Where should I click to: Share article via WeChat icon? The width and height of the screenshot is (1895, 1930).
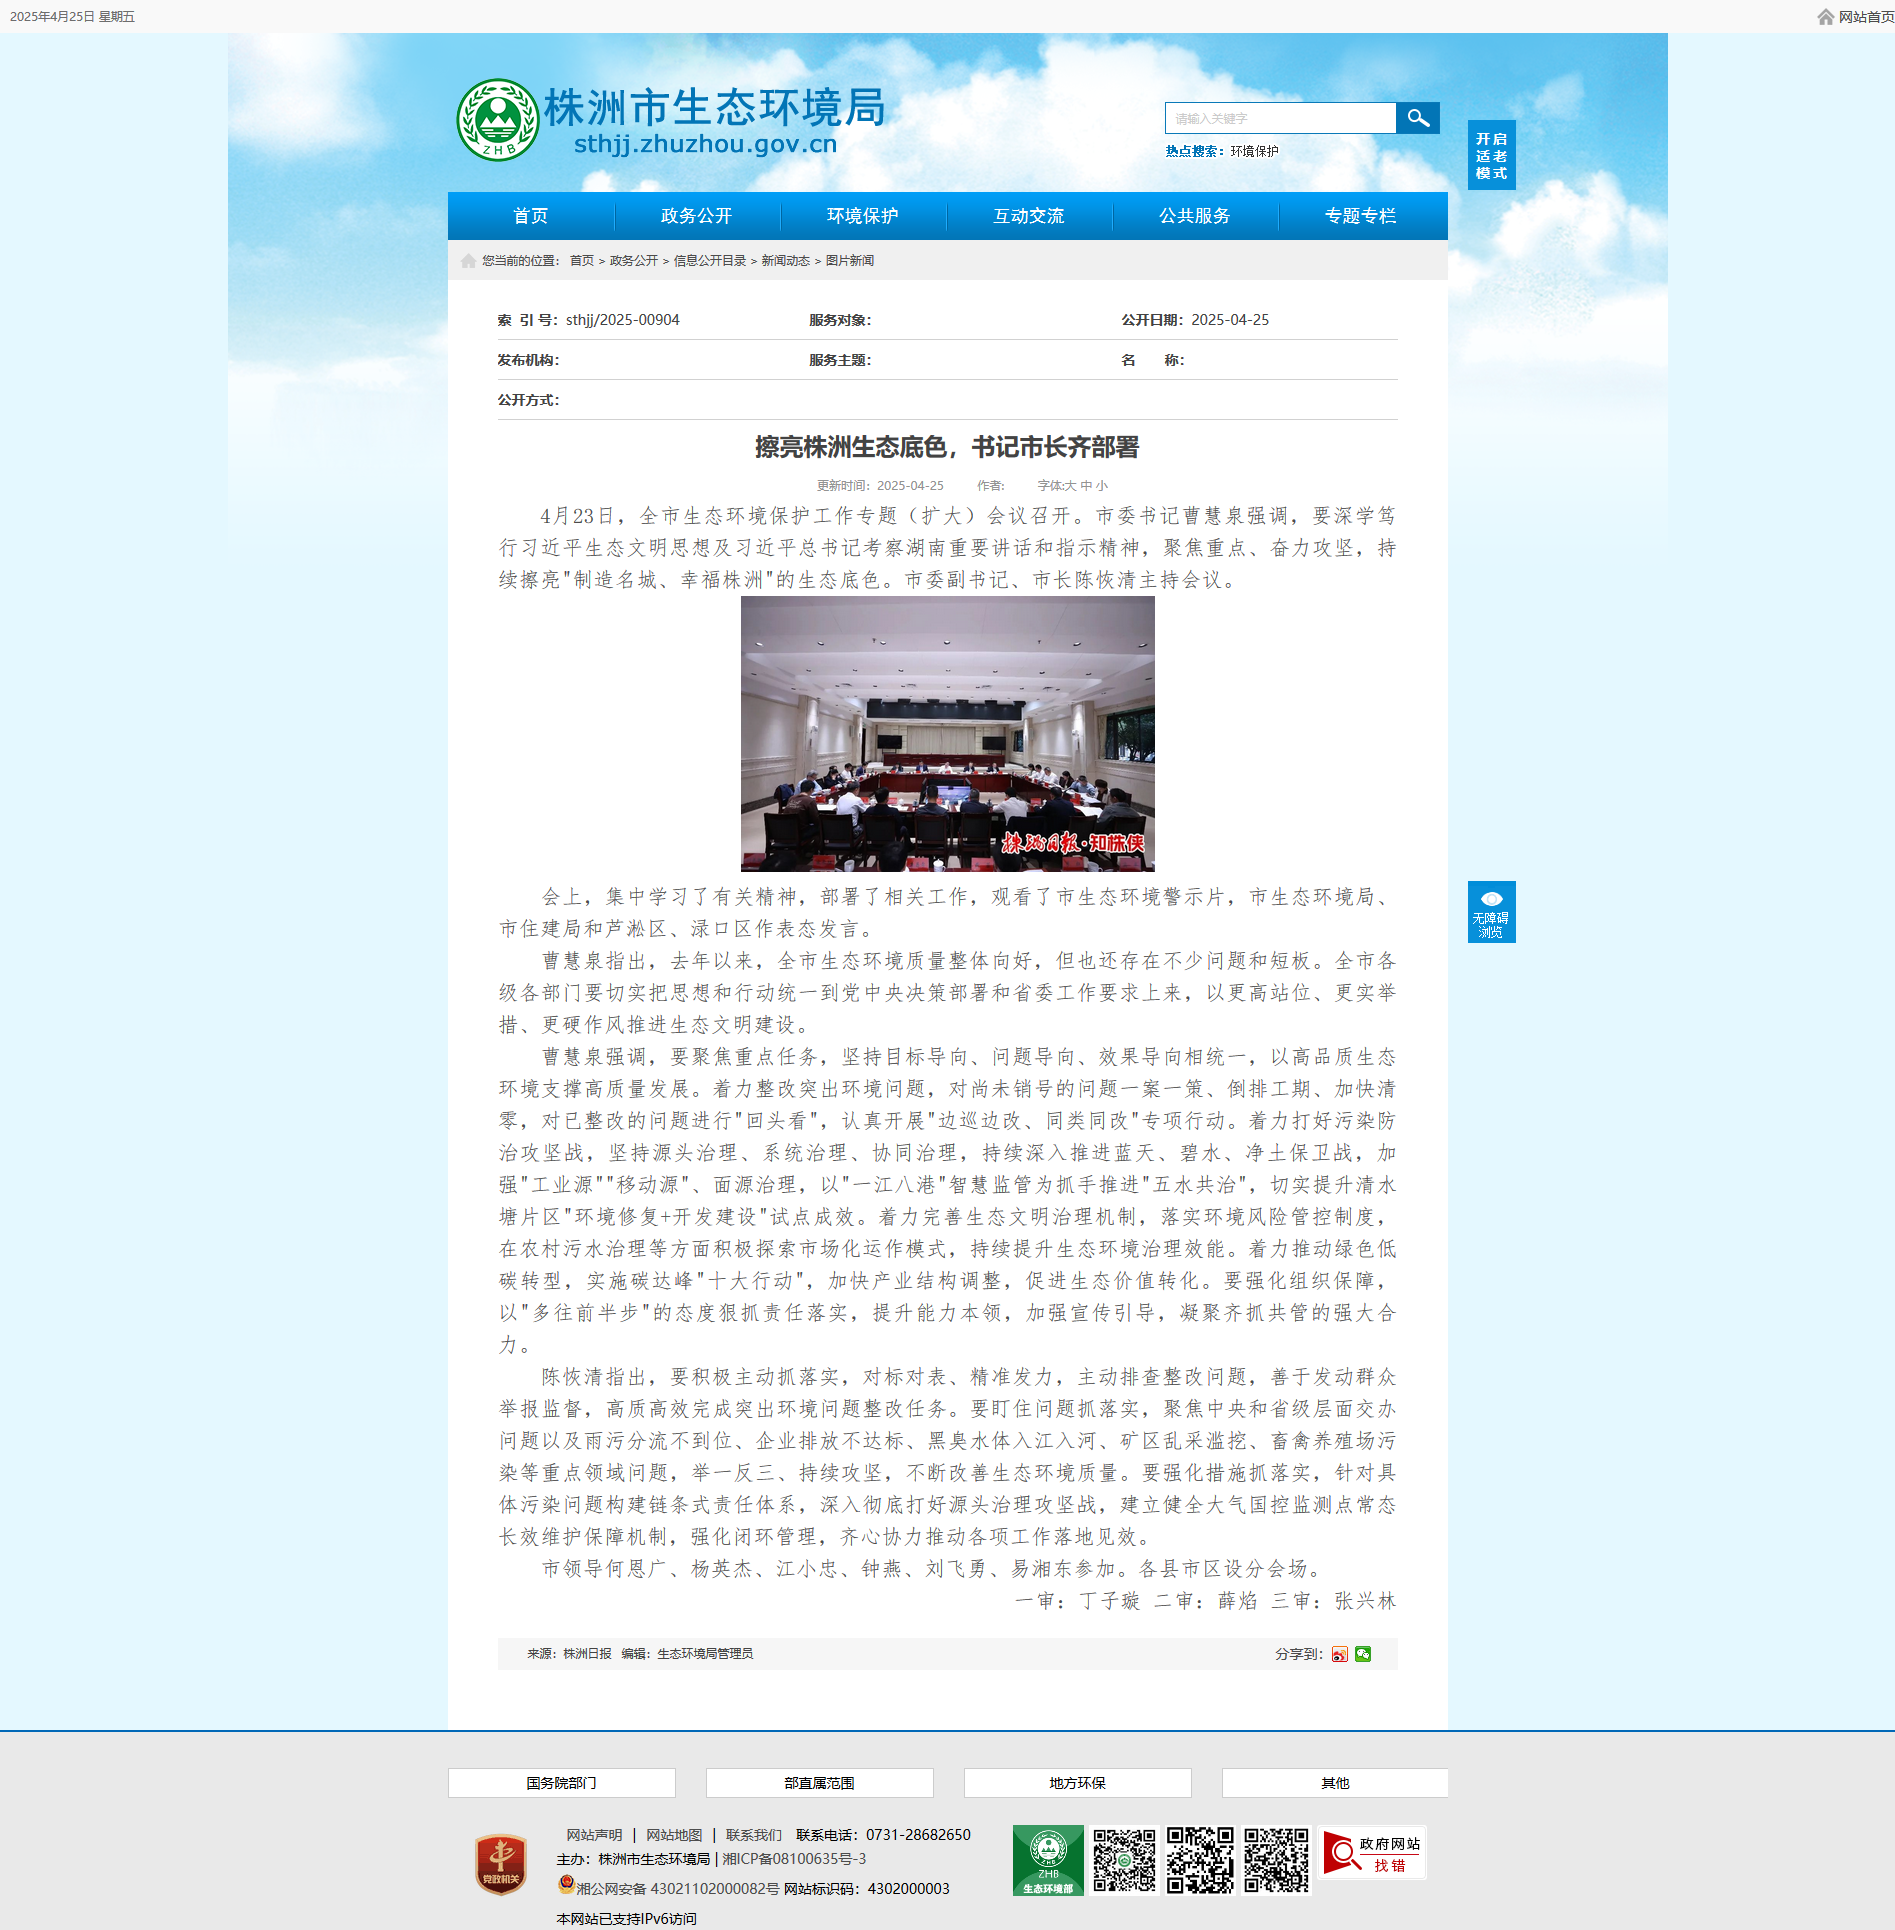pos(1363,1654)
